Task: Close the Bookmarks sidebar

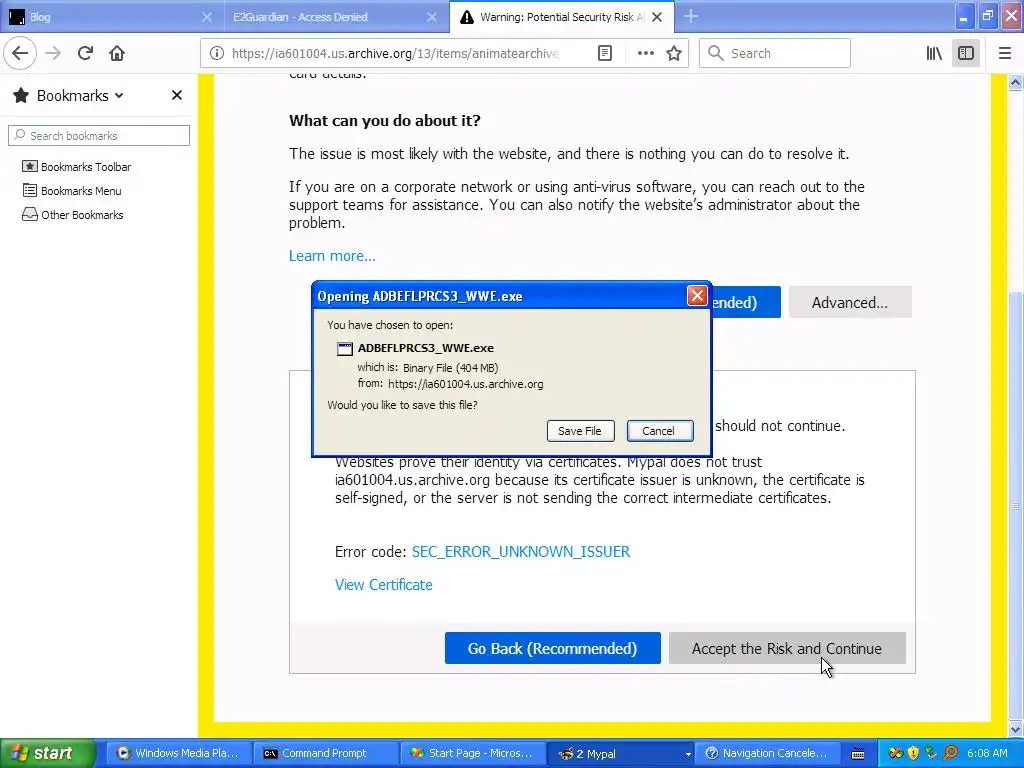Action: coord(176,95)
